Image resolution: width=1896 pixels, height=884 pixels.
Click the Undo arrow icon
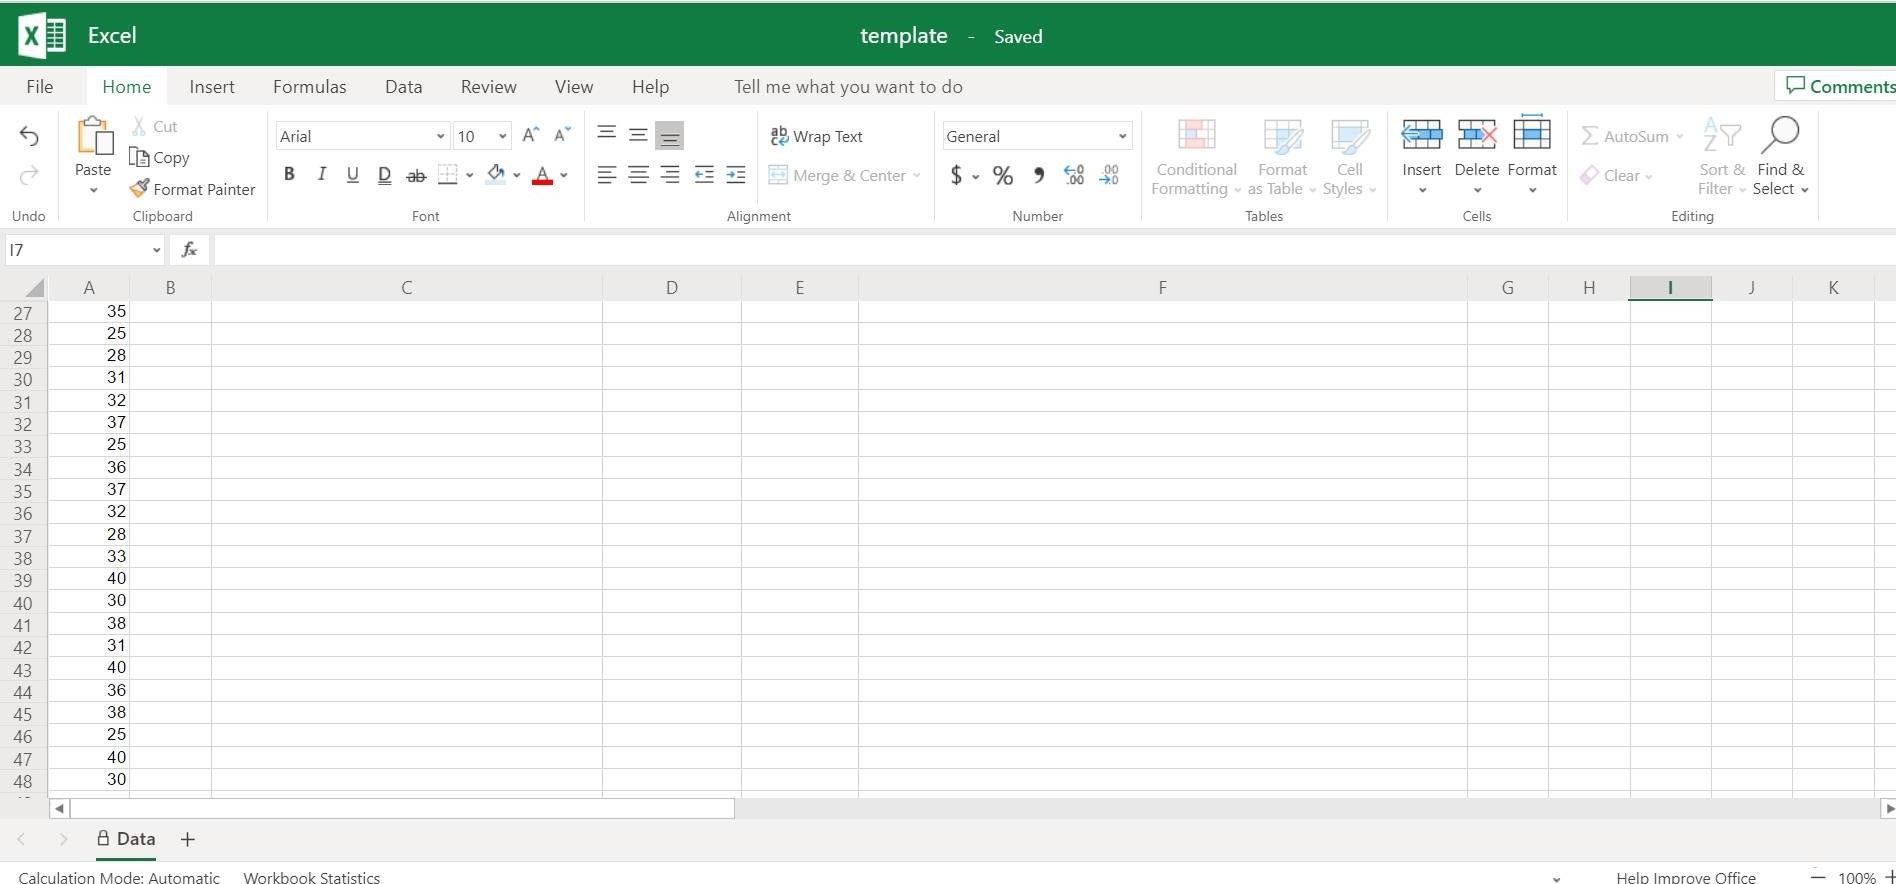29,137
